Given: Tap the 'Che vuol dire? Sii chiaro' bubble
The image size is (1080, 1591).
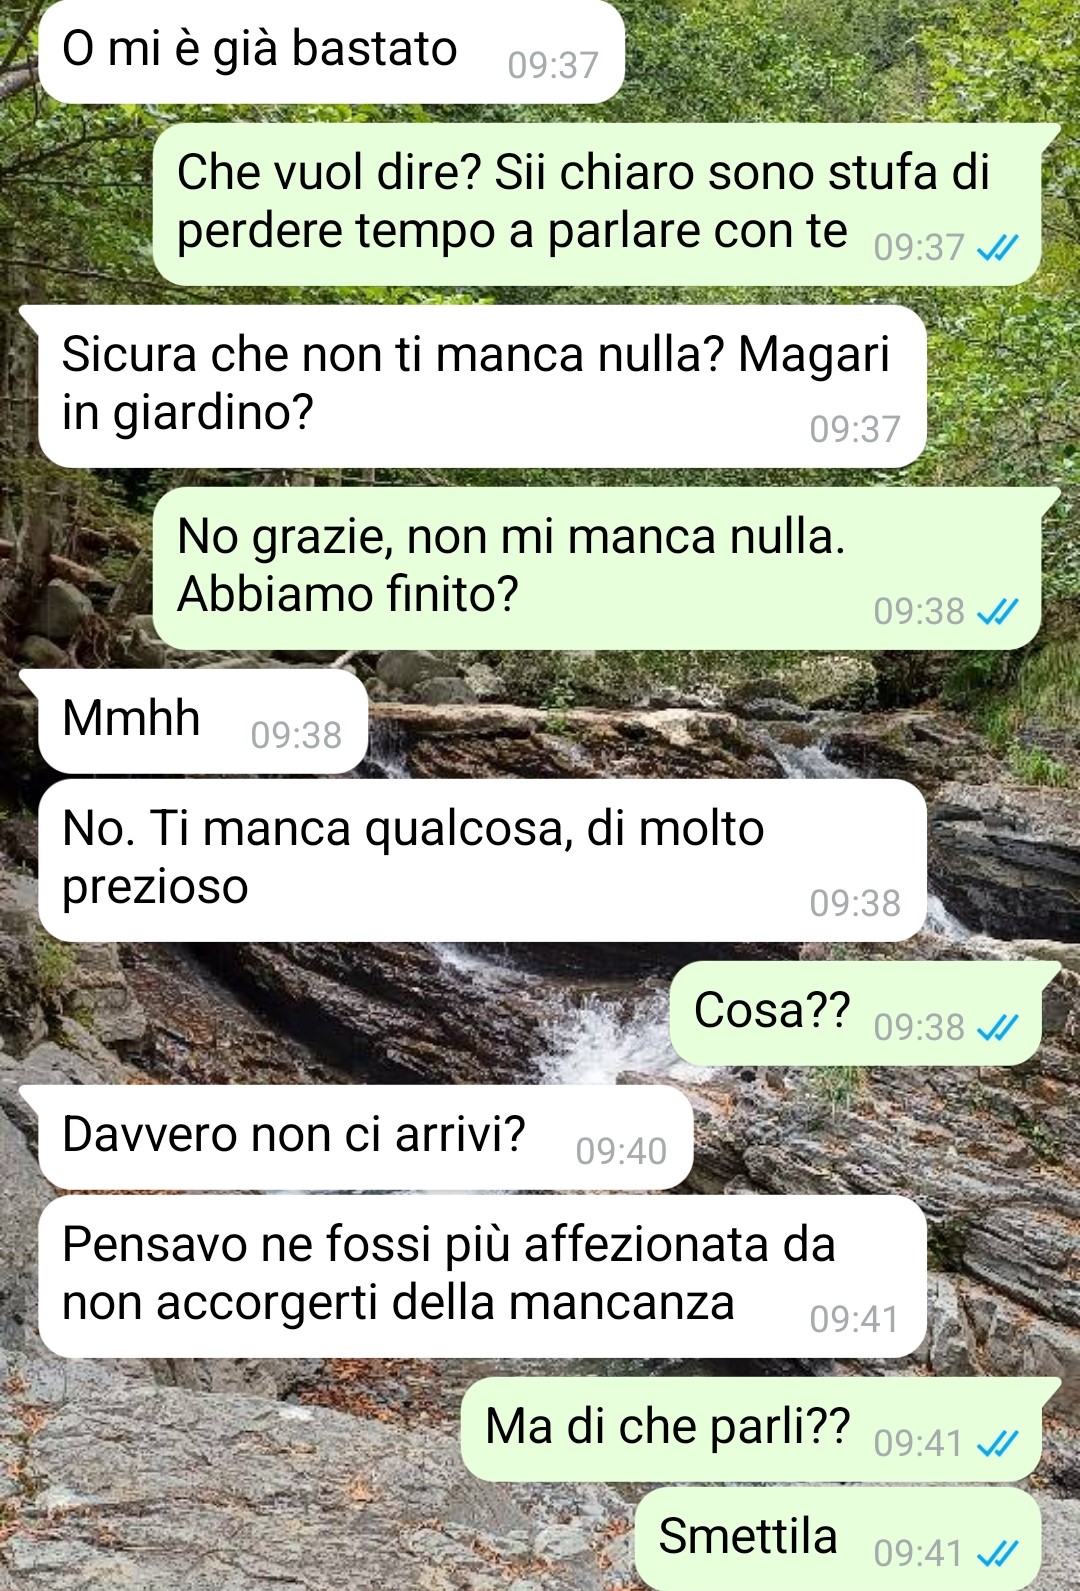Looking at the screenshot, I should click(x=597, y=204).
